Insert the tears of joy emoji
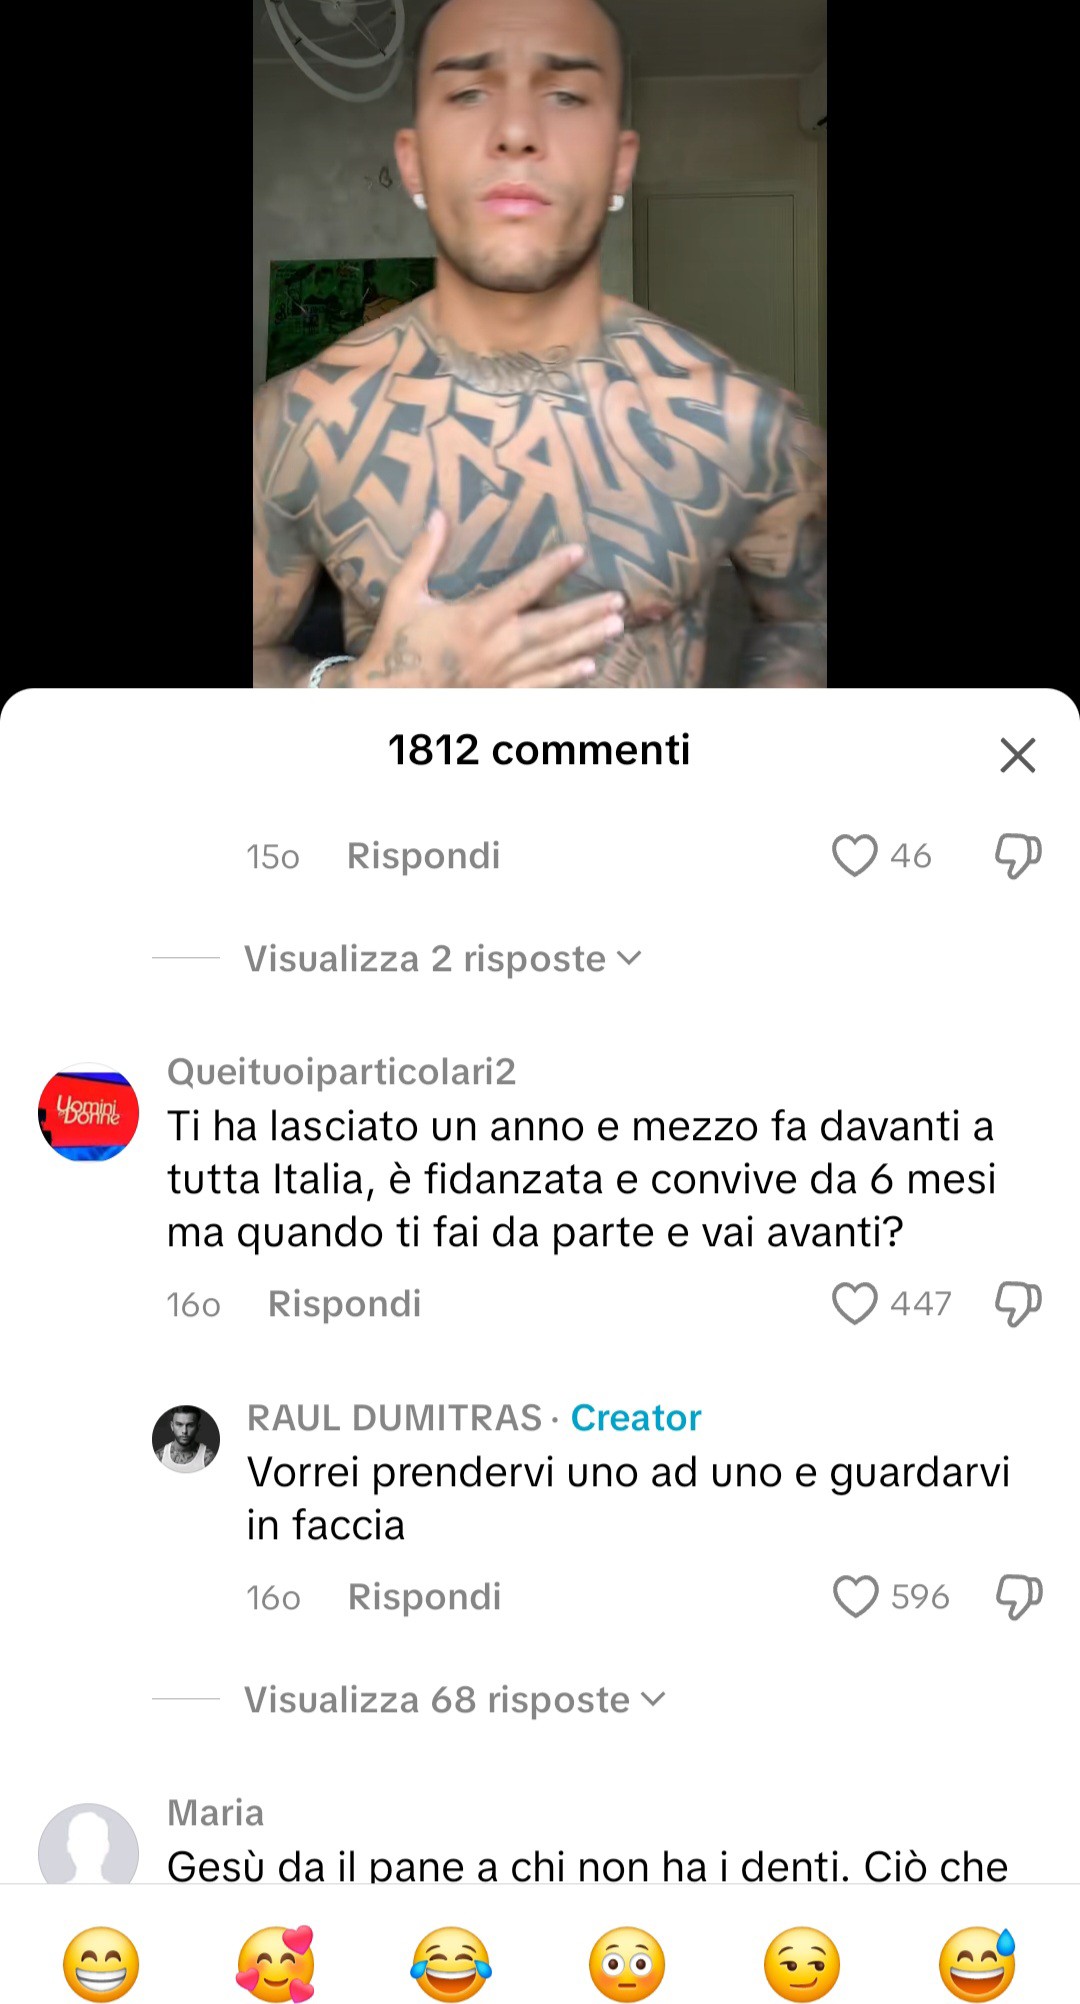Screen dimensions: 1080x2004 451,1964
